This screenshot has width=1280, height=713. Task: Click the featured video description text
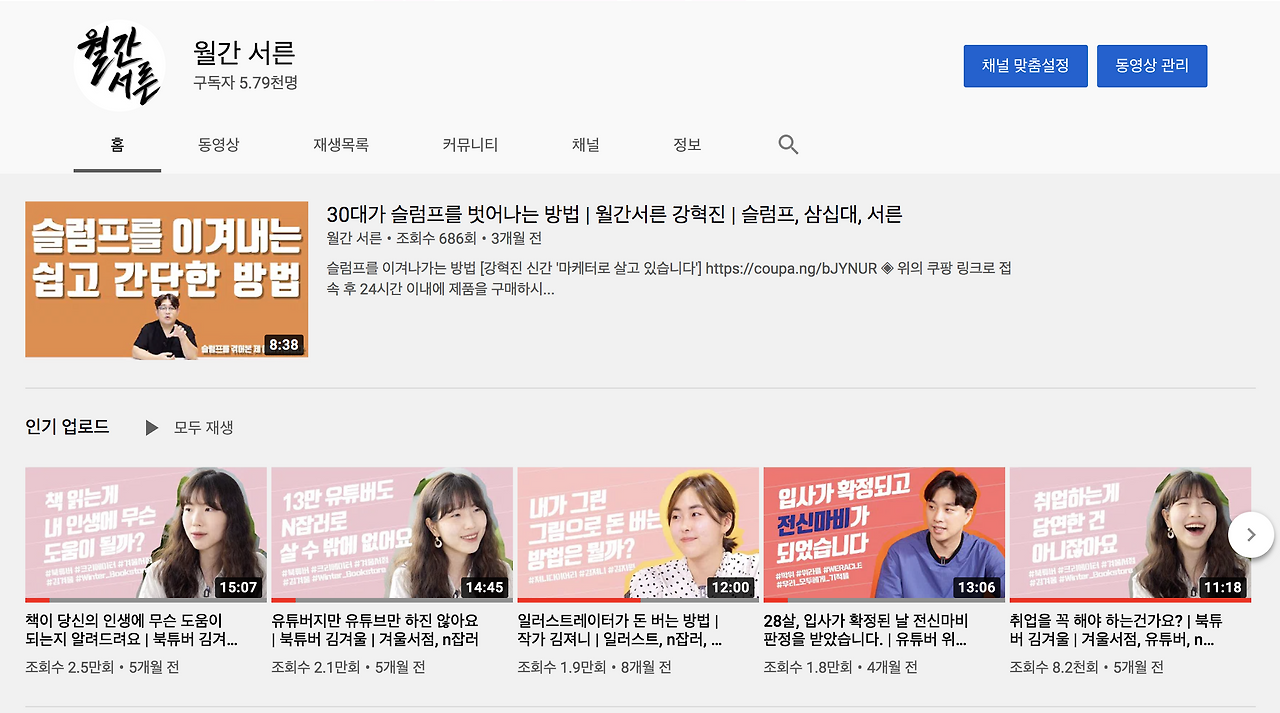pos(669,279)
